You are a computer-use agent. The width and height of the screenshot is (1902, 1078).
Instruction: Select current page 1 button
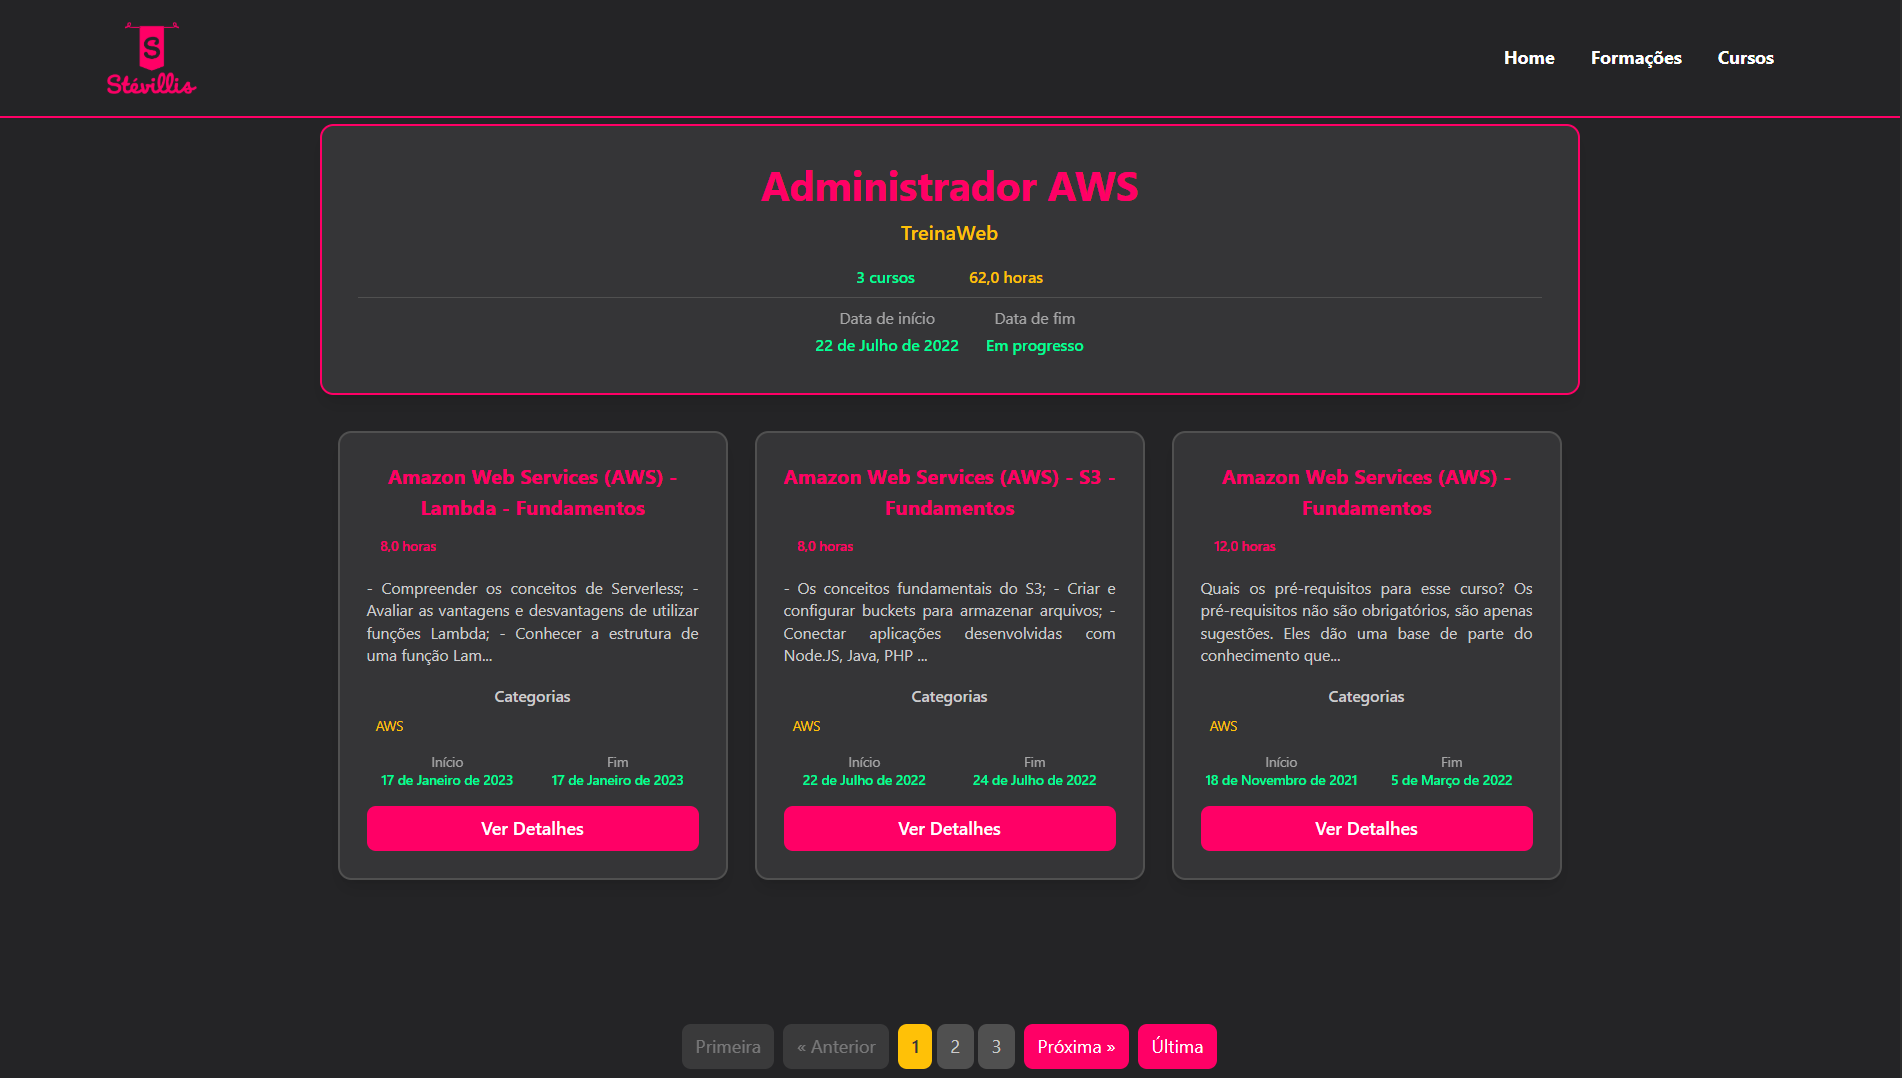(x=914, y=1046)
